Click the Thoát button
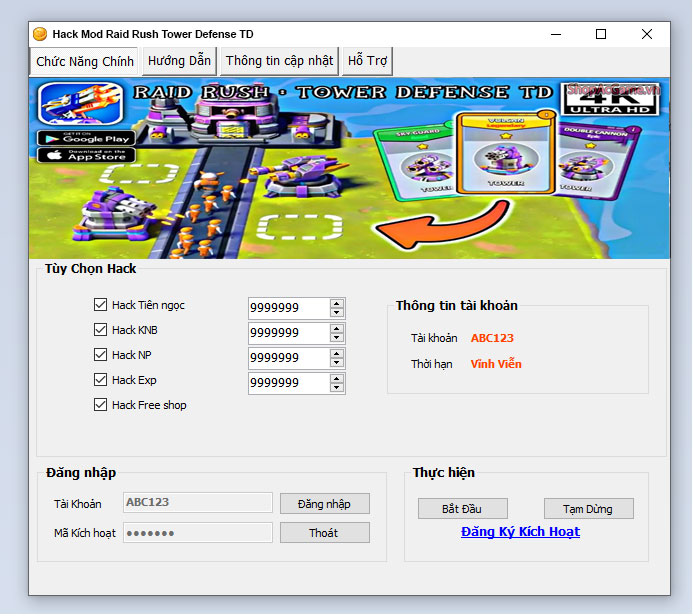This screenshot has height=616, width=693. (x=324, y=533)
